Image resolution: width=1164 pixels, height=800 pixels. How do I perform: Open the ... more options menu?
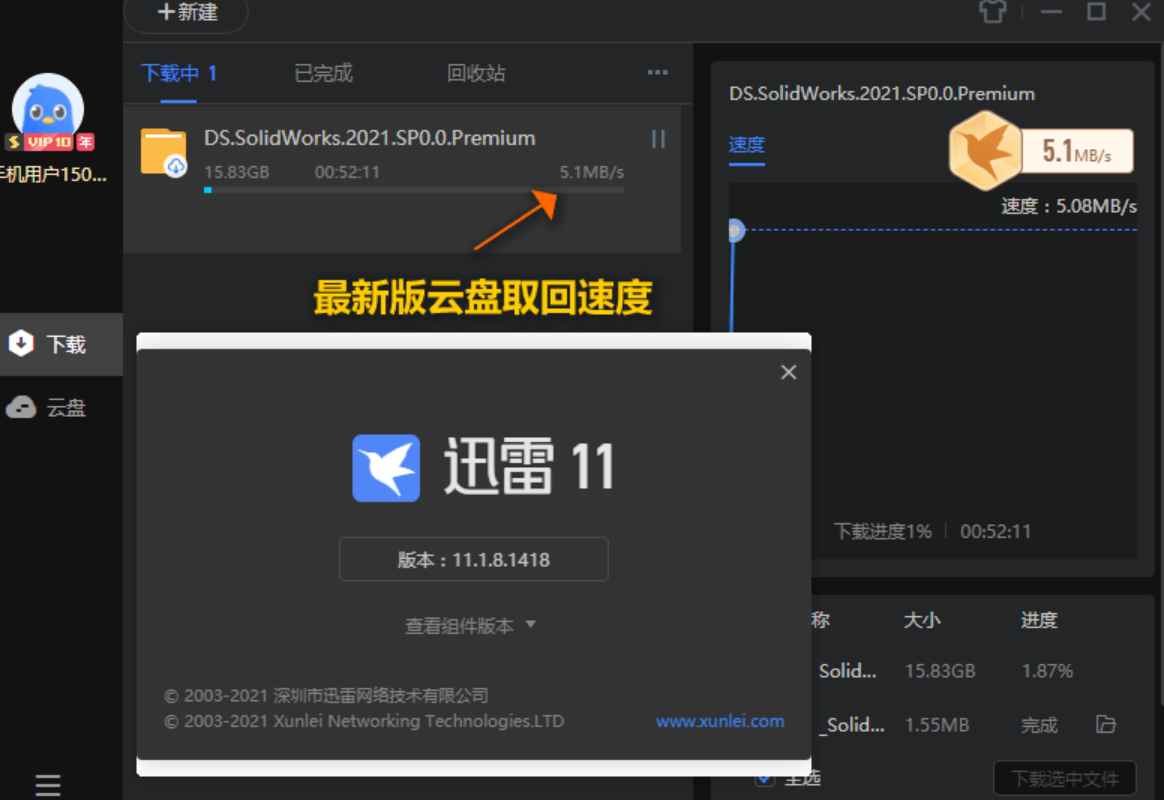[x=658, y=72]
